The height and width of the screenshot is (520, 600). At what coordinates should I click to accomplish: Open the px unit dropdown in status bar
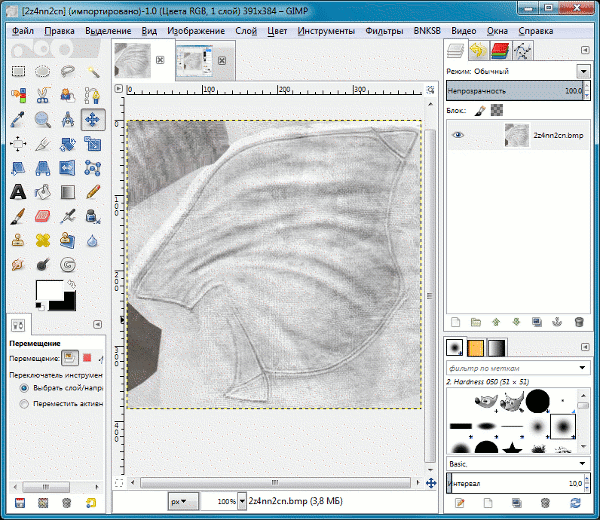coord(183,501)
